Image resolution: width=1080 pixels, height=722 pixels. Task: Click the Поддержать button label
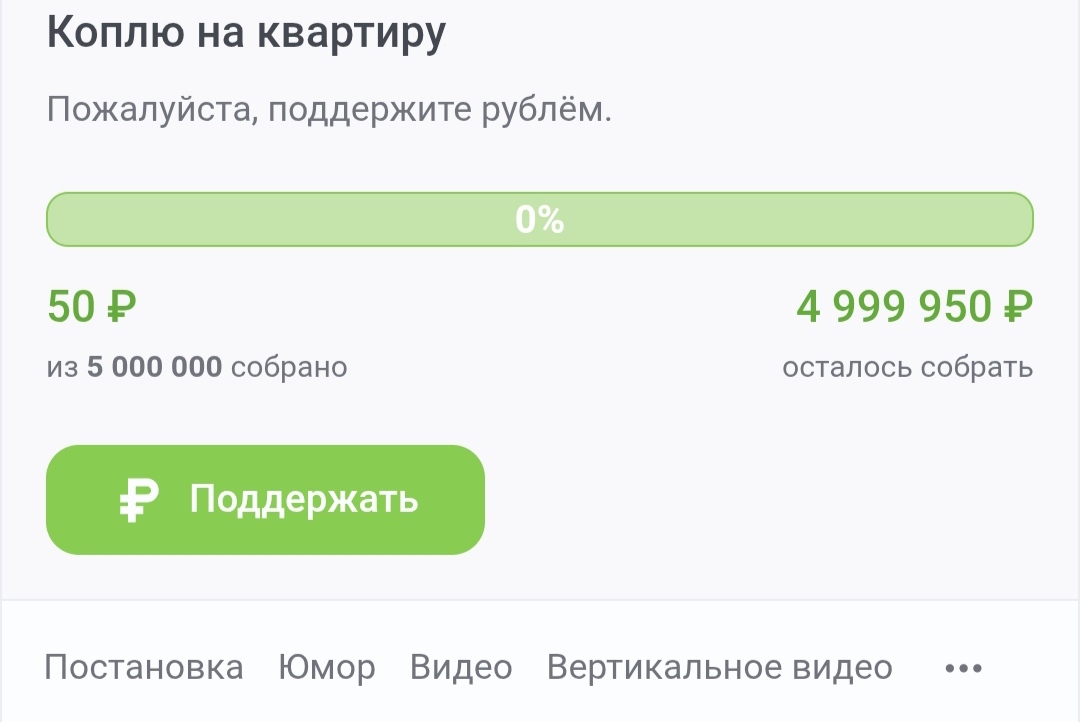point(304,499)
